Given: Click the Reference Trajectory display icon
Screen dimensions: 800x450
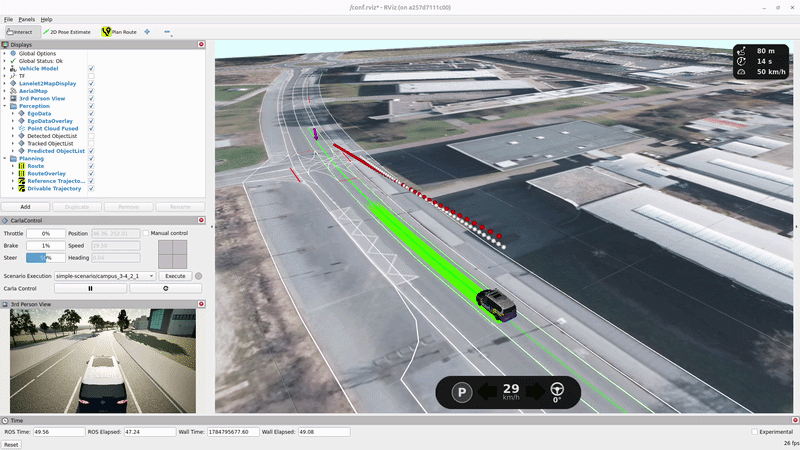Looking at the screenshot, I should [x=21, y=181].
